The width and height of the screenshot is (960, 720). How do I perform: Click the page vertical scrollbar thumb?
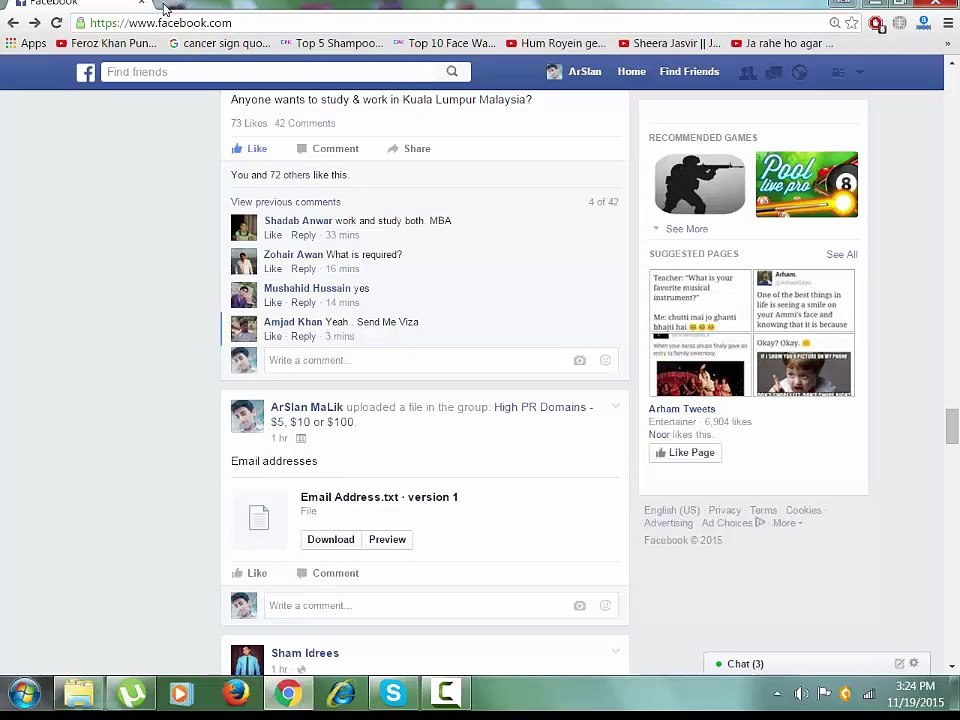[951, 426]
